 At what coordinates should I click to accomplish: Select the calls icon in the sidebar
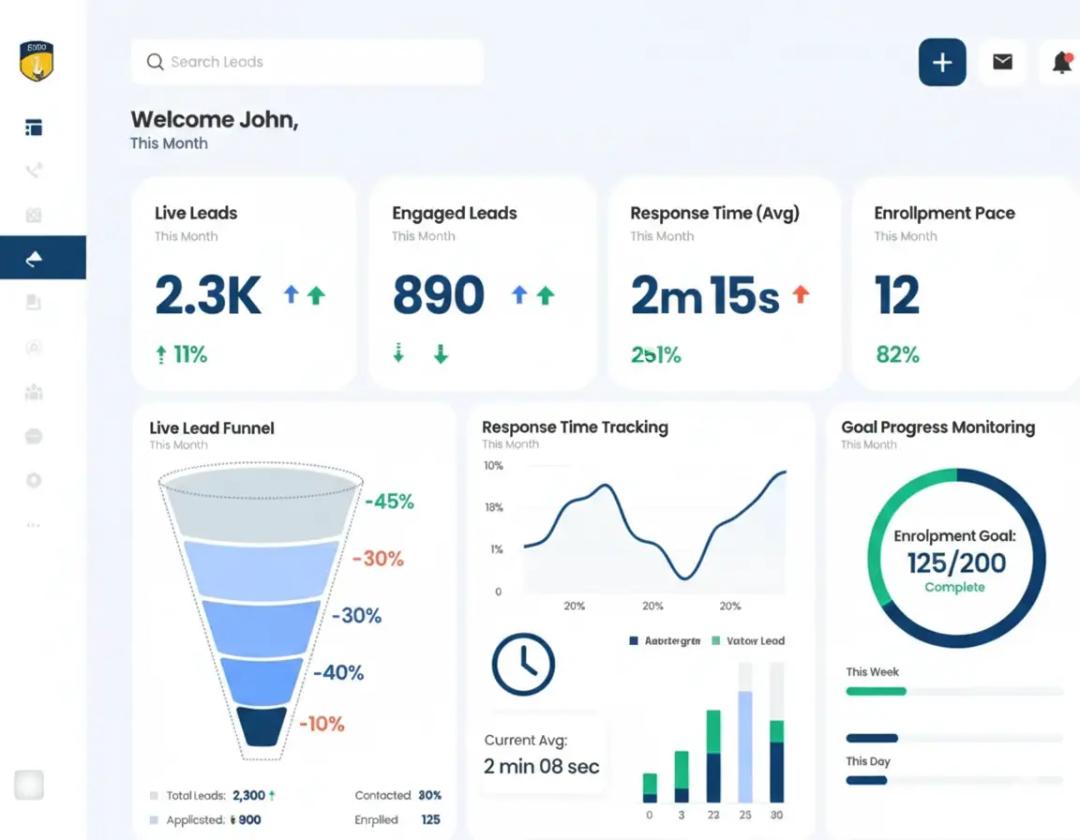(33, 170)
